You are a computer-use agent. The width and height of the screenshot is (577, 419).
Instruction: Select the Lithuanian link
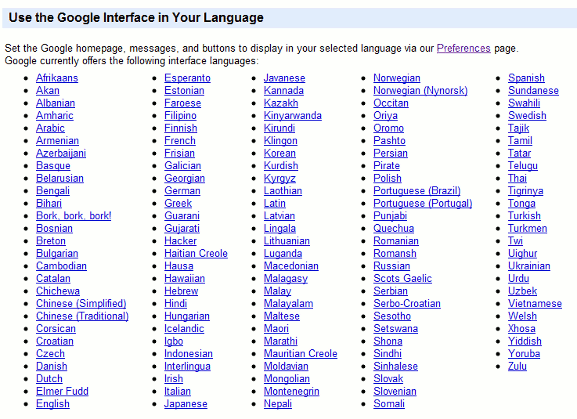(287, 241)
